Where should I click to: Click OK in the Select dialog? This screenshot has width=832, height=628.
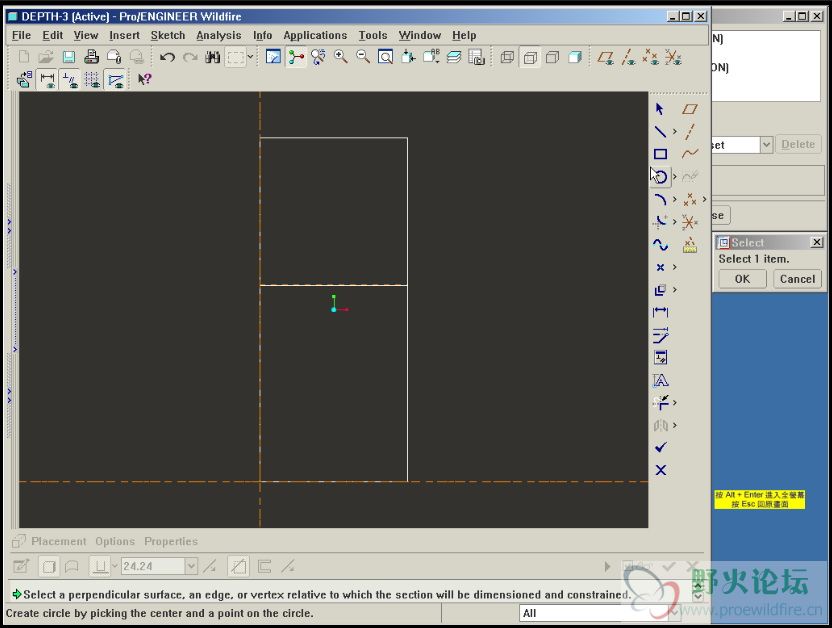[742, 279]
